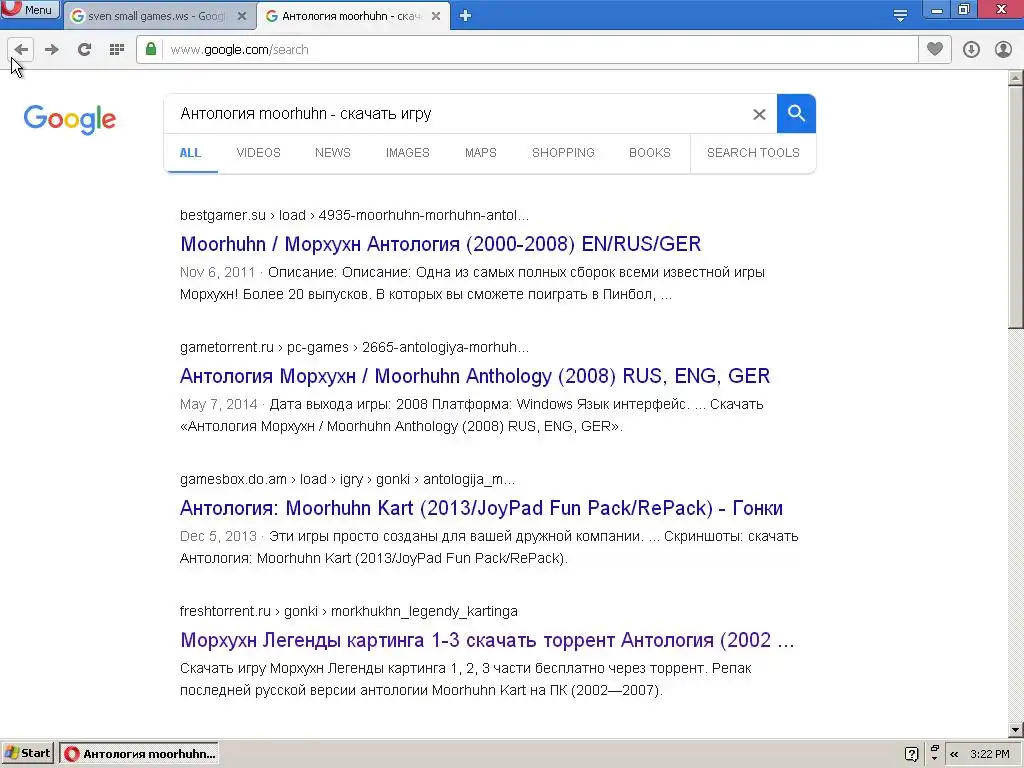Viewport: 1024px width, 768px height.
Task: Open the user account icon
Action: click(x=1003, y=50)
